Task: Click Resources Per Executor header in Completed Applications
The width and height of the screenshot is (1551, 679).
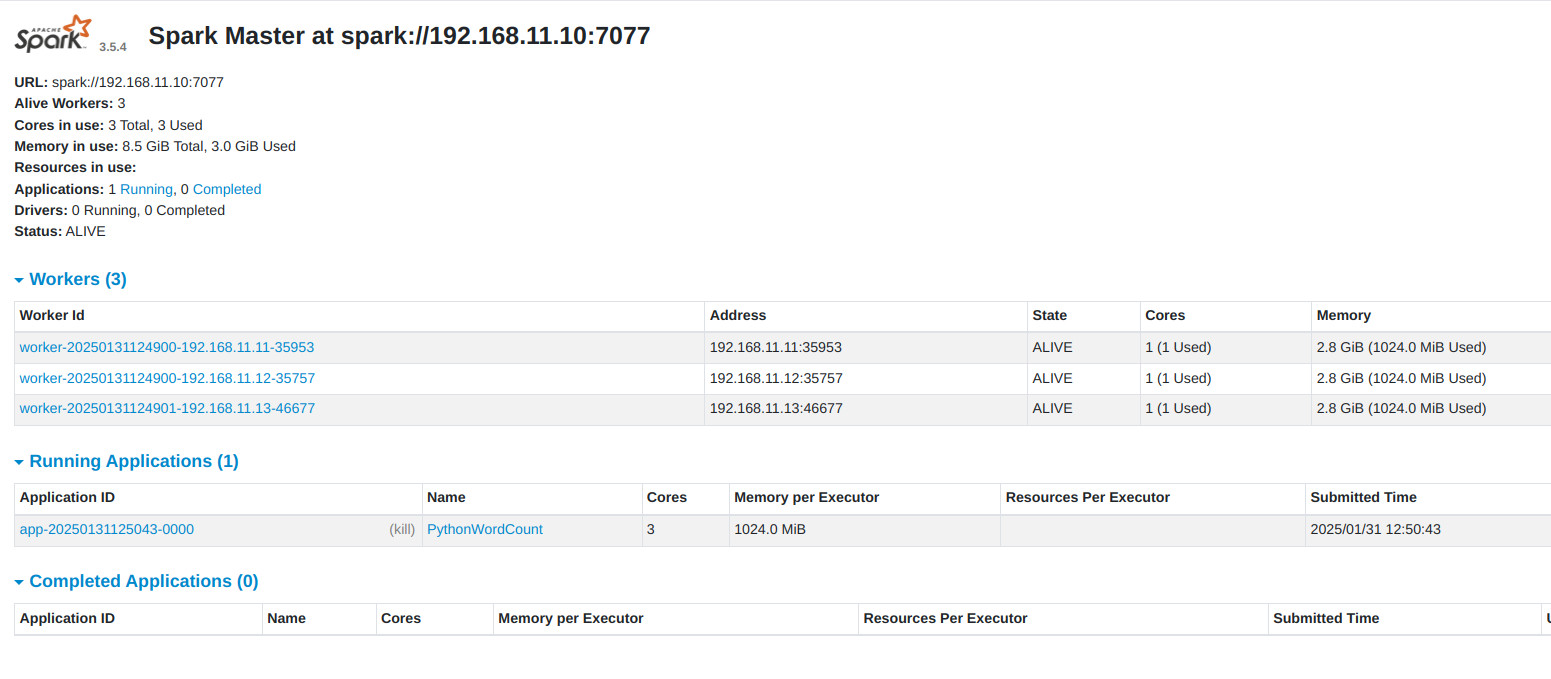Action: (x=945, y=618)
